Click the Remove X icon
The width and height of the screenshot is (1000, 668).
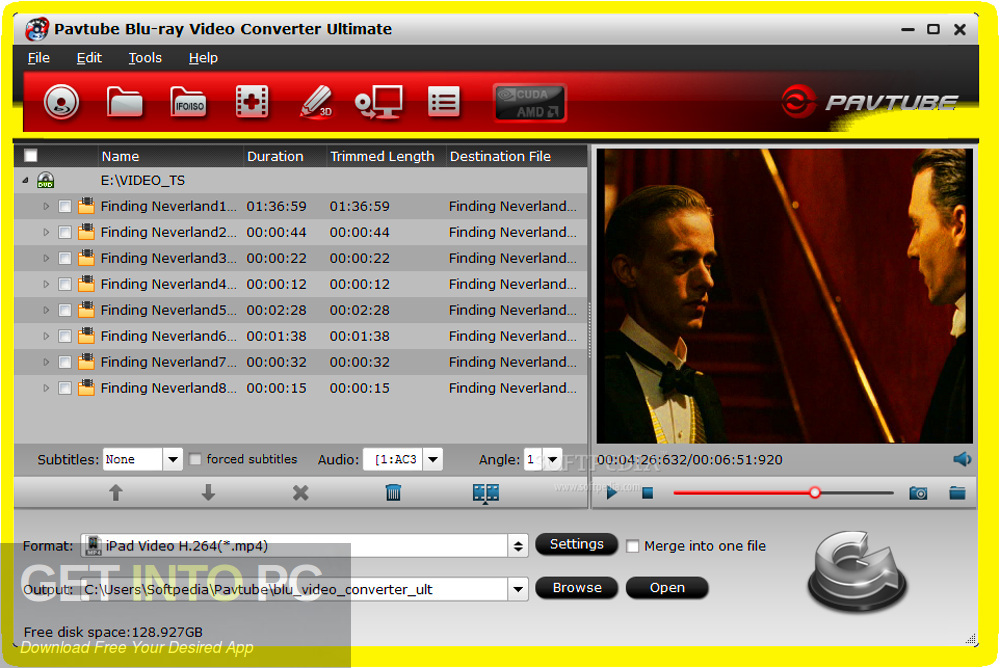[300, 493]
